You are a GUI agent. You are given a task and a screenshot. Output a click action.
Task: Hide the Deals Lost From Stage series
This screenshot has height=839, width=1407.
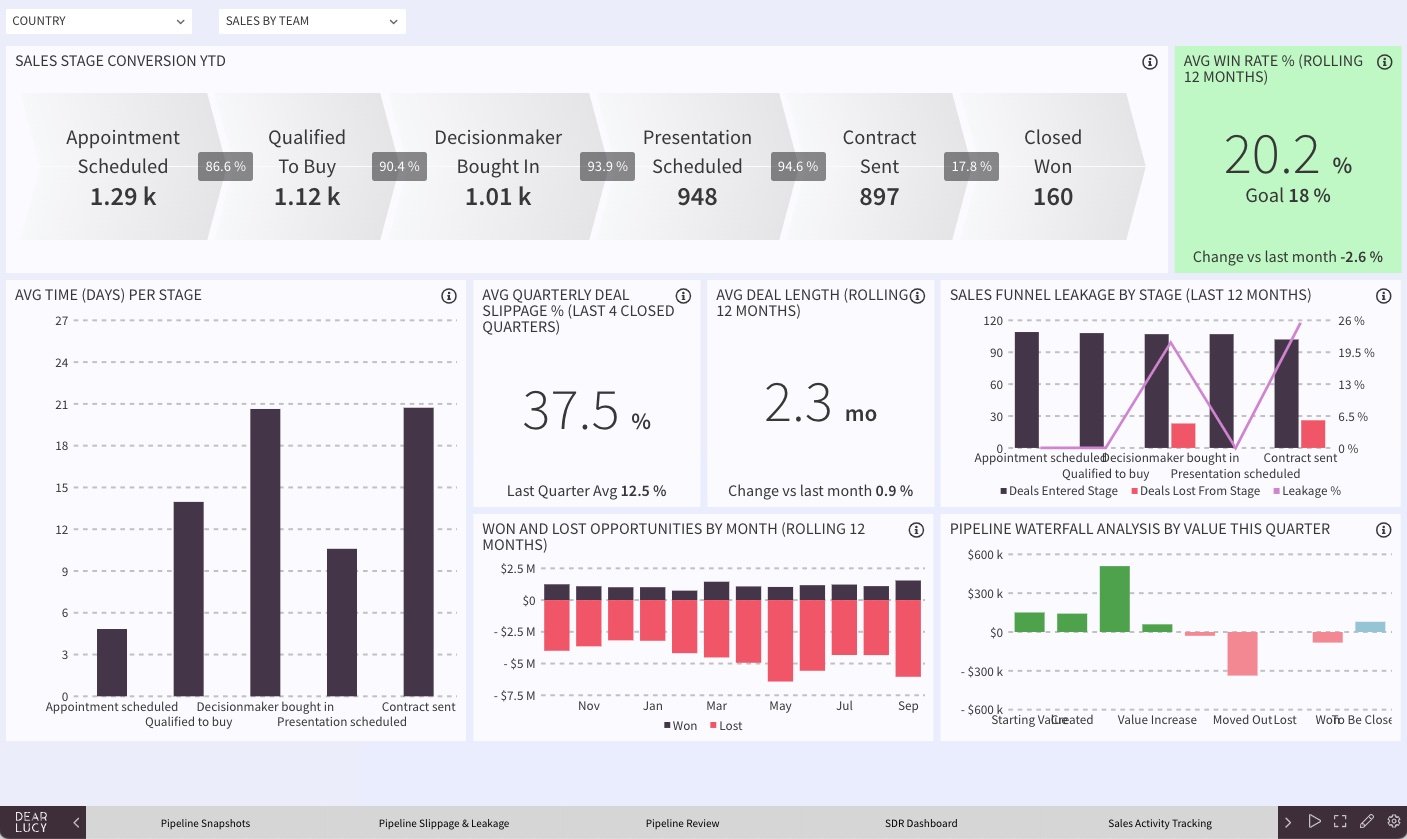(1201, 490)
